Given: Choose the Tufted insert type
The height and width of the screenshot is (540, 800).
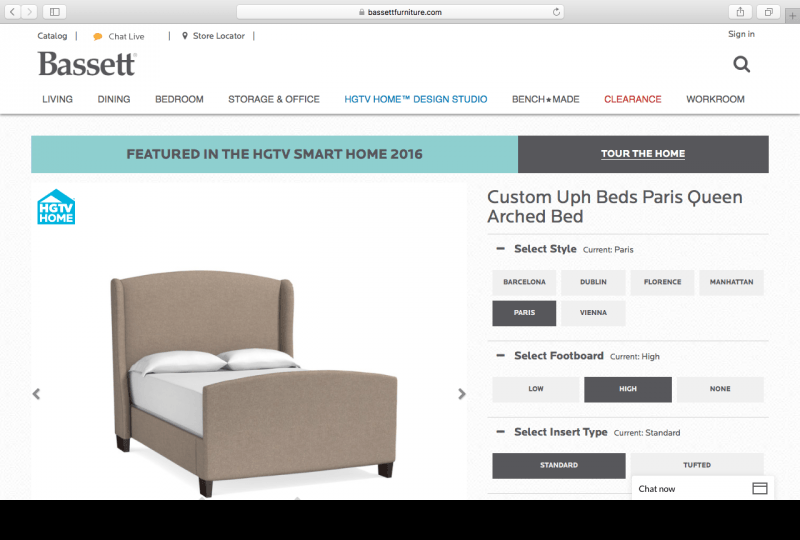Looking at the screenshot, I should click(697, 465).
